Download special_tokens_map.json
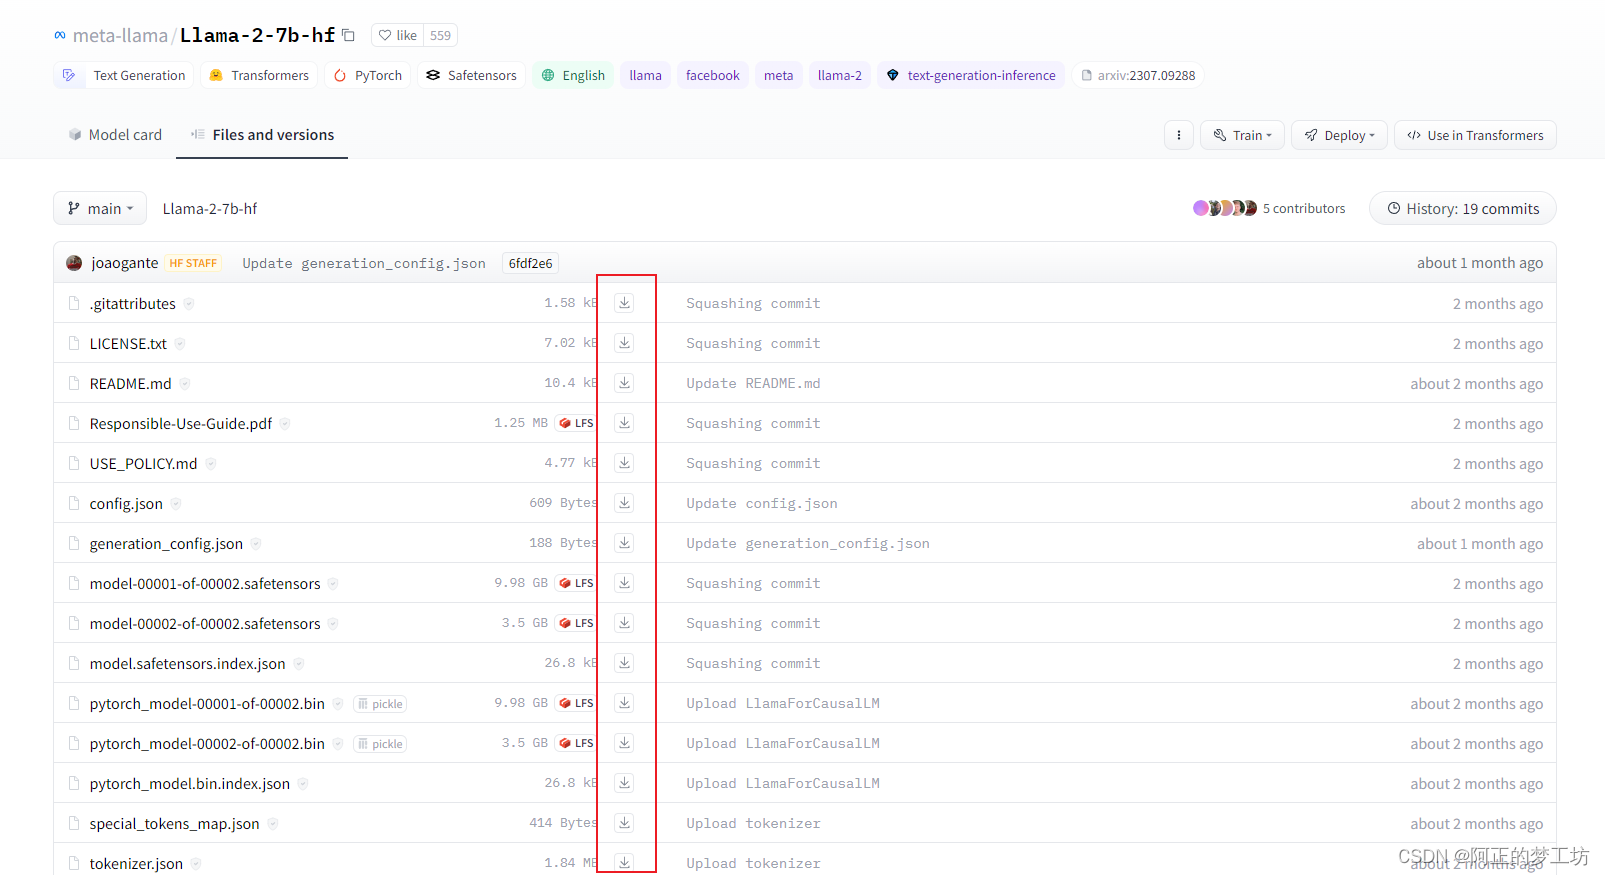The image size is (1605, 875). coord(624,823)
